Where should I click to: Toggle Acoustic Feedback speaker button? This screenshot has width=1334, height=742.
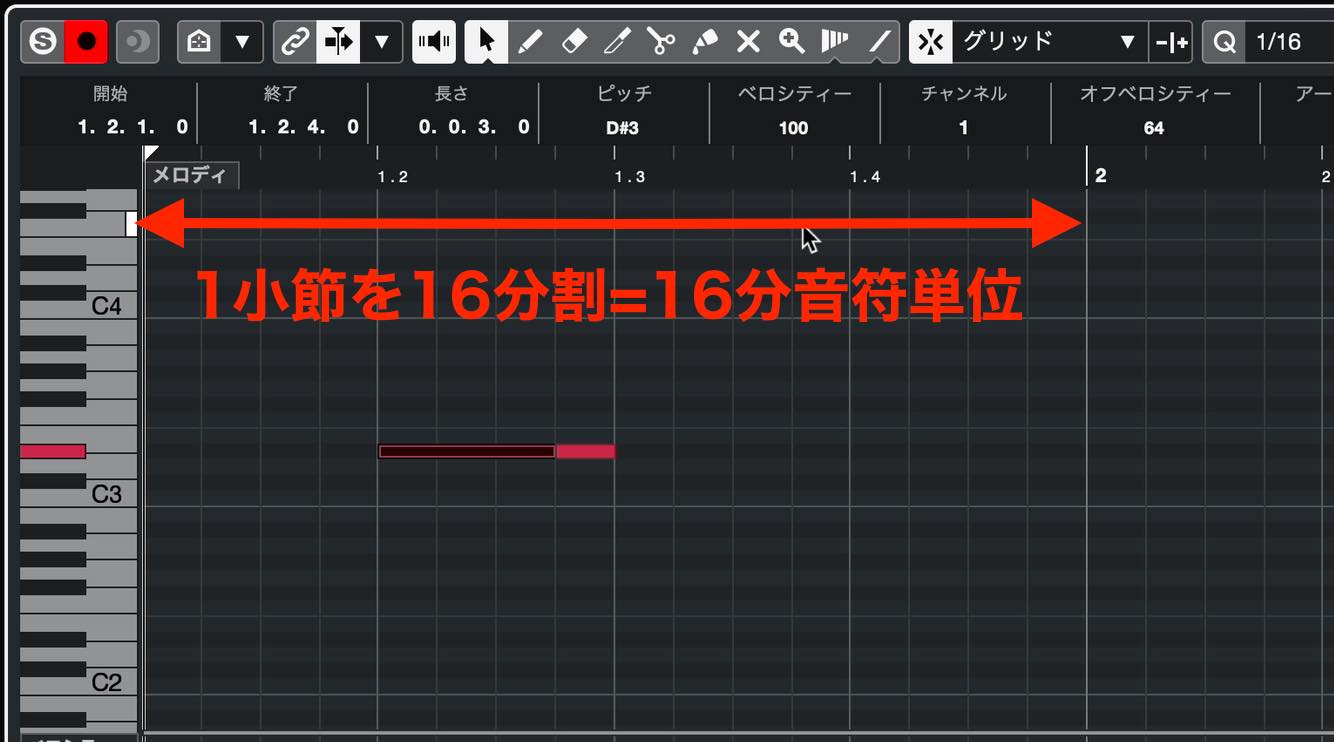pos(434,42)
